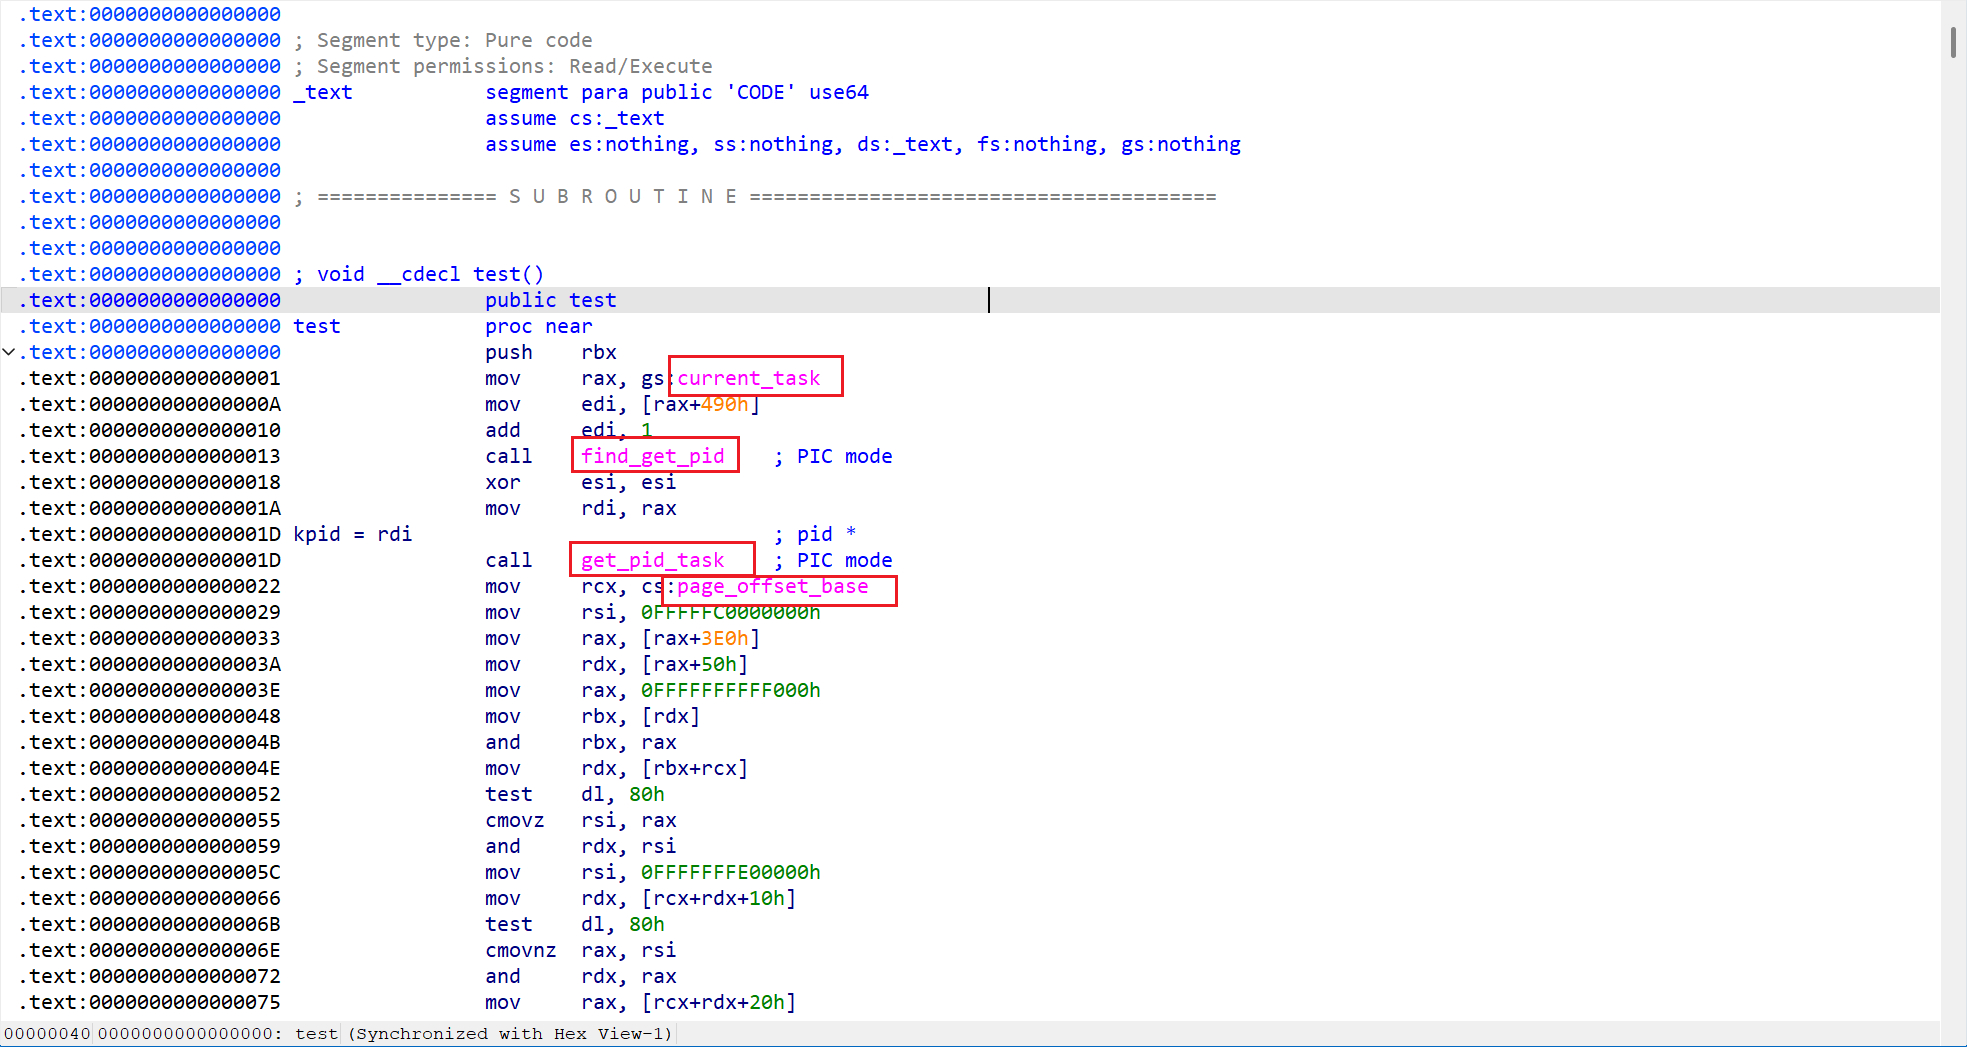Collapse the fold chevron beside push rbx
The width and height of the screenshot is (1967, 1047).
[x=9, y=352]
